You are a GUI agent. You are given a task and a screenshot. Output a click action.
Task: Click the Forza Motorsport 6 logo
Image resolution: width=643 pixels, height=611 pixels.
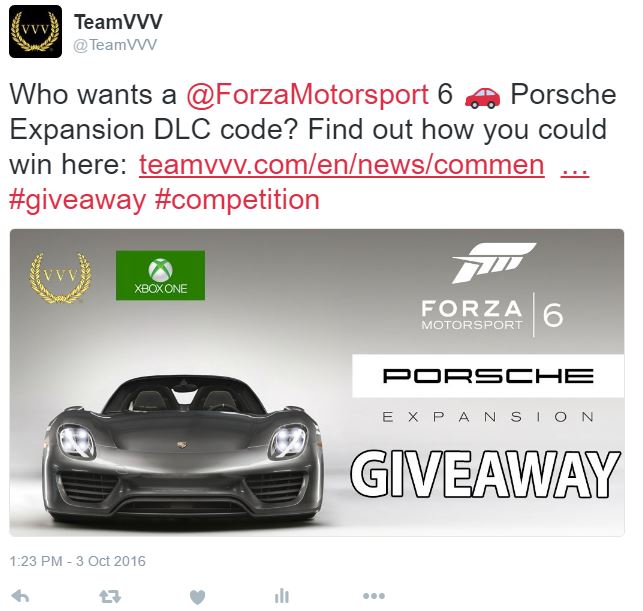[x=492, y=290]
